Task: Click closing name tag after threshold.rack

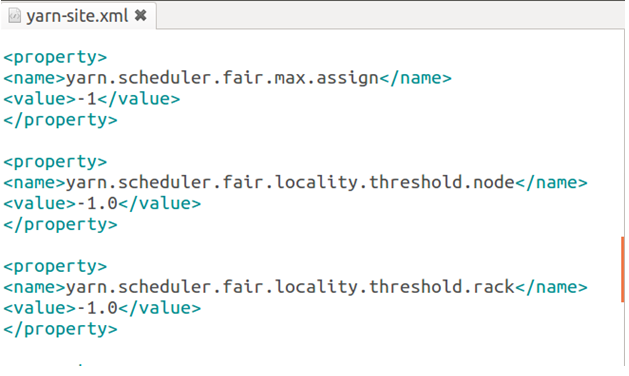Action: [551, 287]
